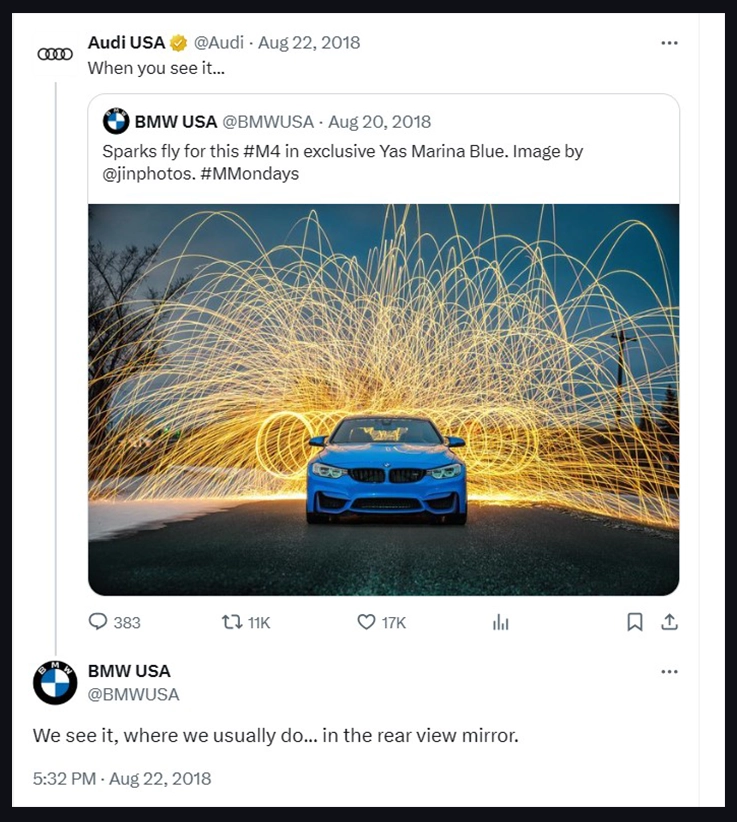Open more options on BMW USA reply

669,671
